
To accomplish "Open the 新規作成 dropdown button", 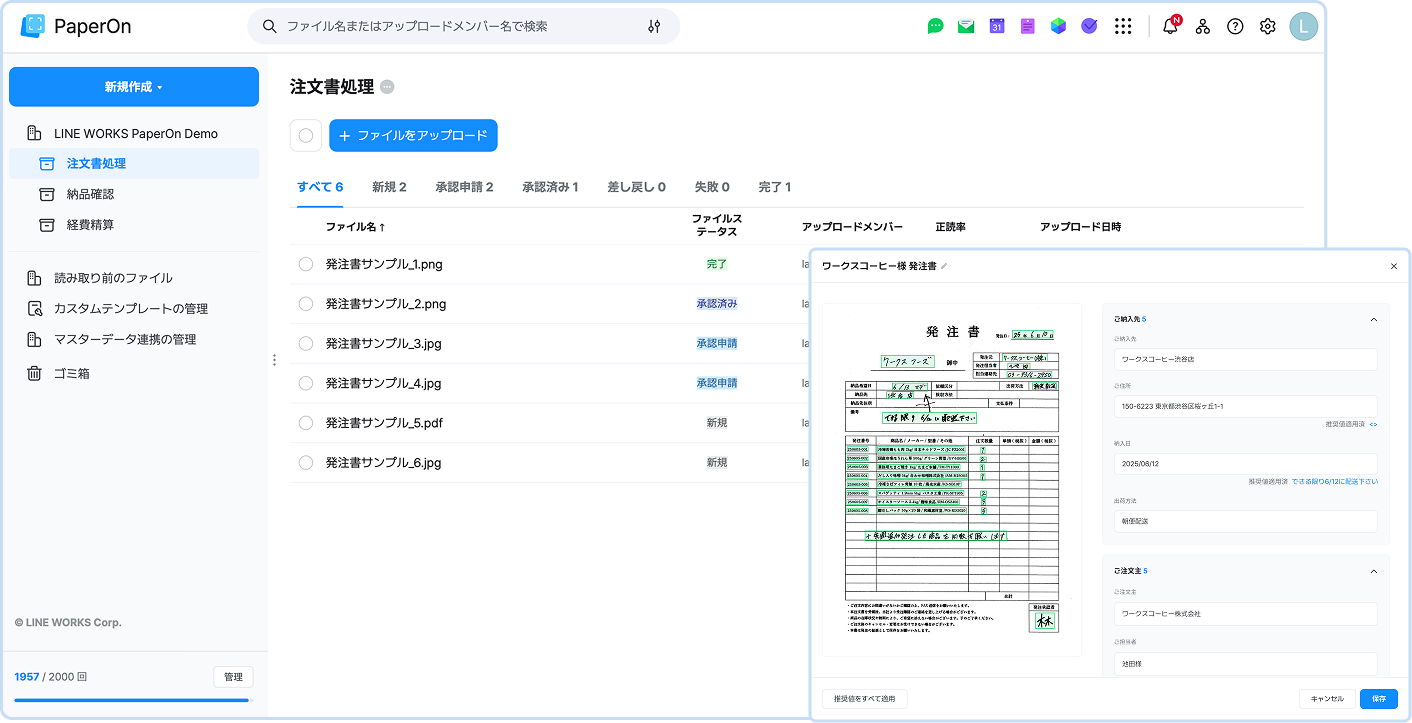I will (134, 87).
